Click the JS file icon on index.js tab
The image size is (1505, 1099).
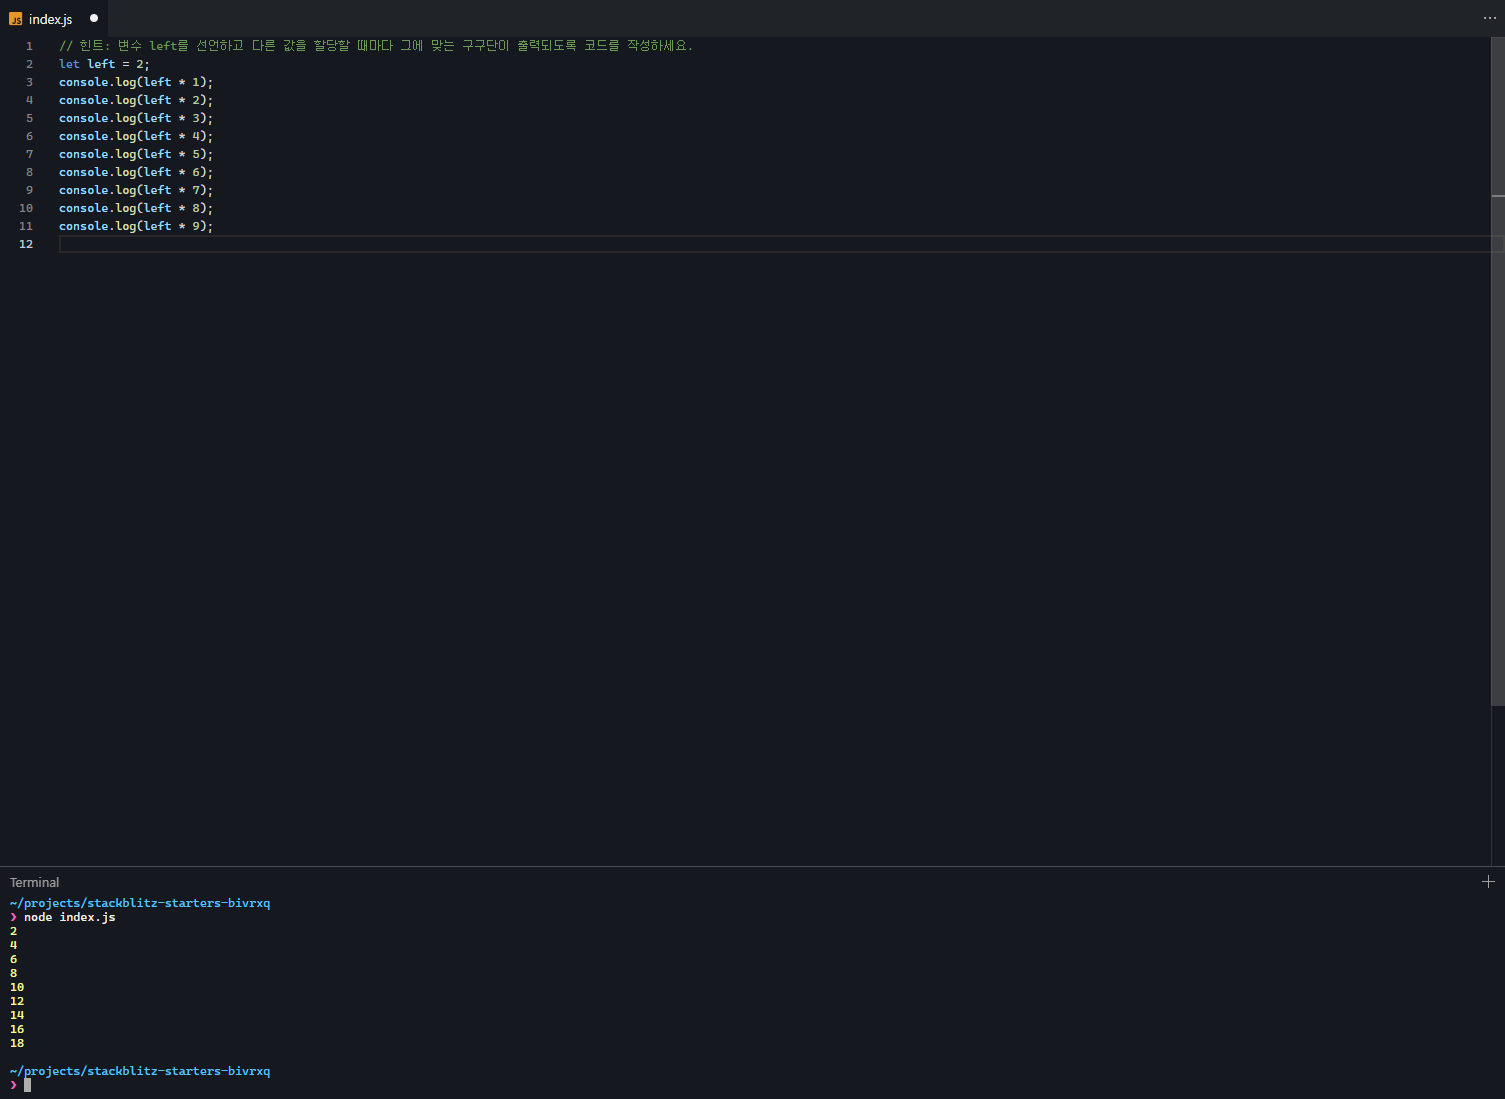tap(16, 19)
